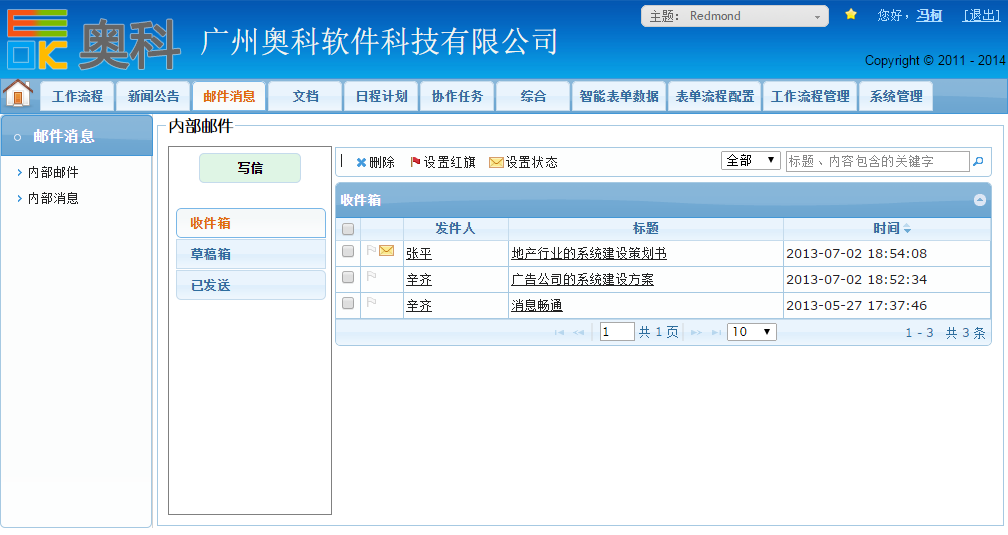Click the 删除 delete X icon
The height and width of the screenshot is (535, 1008).
361,162
